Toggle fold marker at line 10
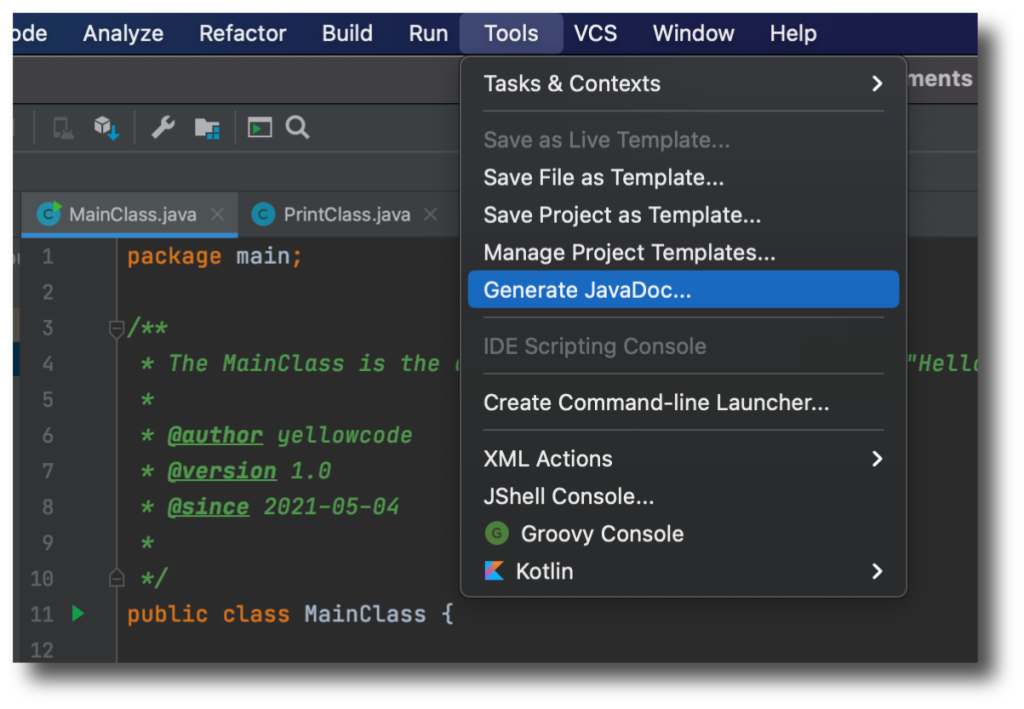Viewport: 1024px width, 709px height. click(x=117, y=577)
